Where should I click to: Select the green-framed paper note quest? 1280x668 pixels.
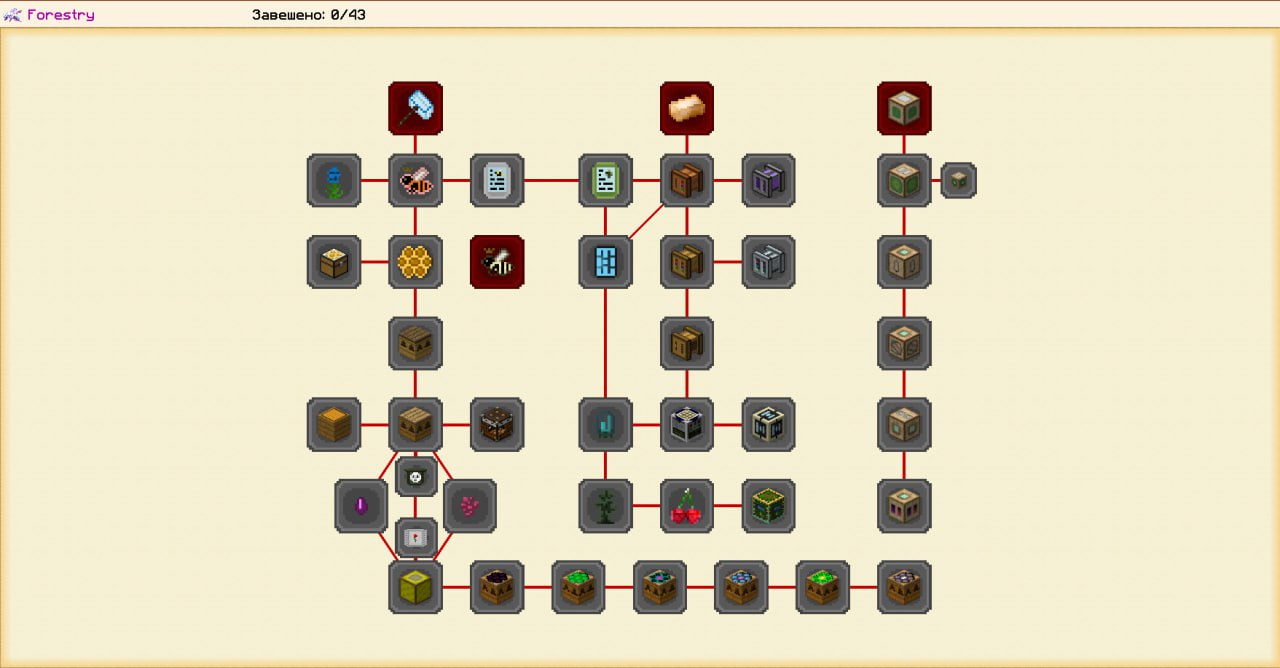point(605,181)
